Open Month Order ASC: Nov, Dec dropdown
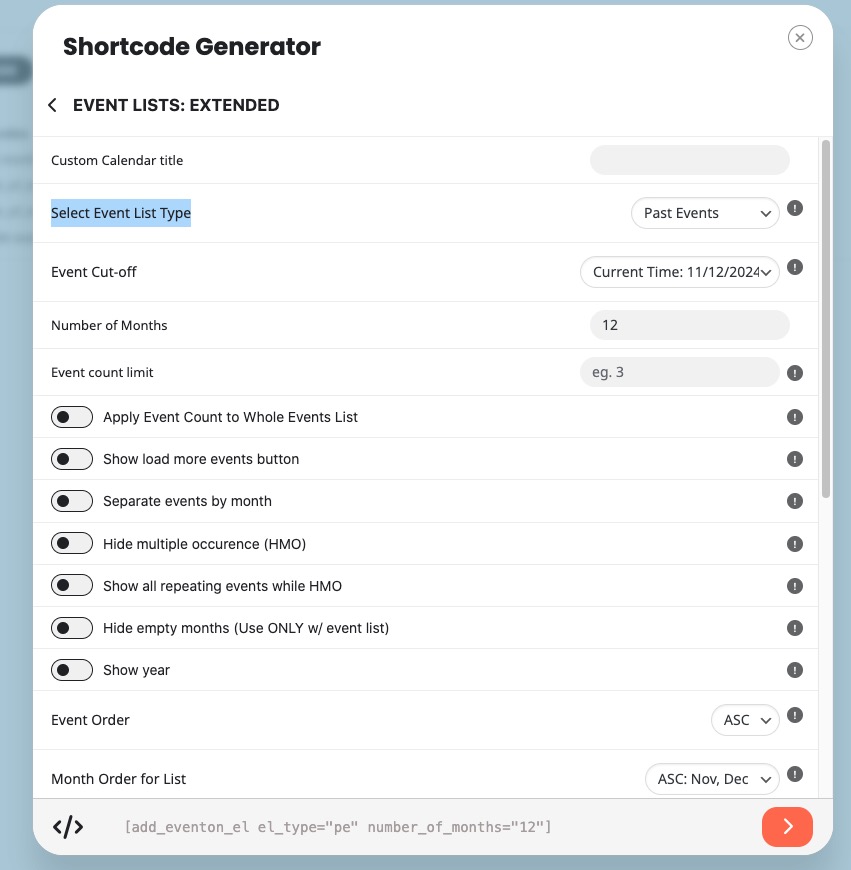The width and height of the screenshot is (851, 870). tap(712, 779)
